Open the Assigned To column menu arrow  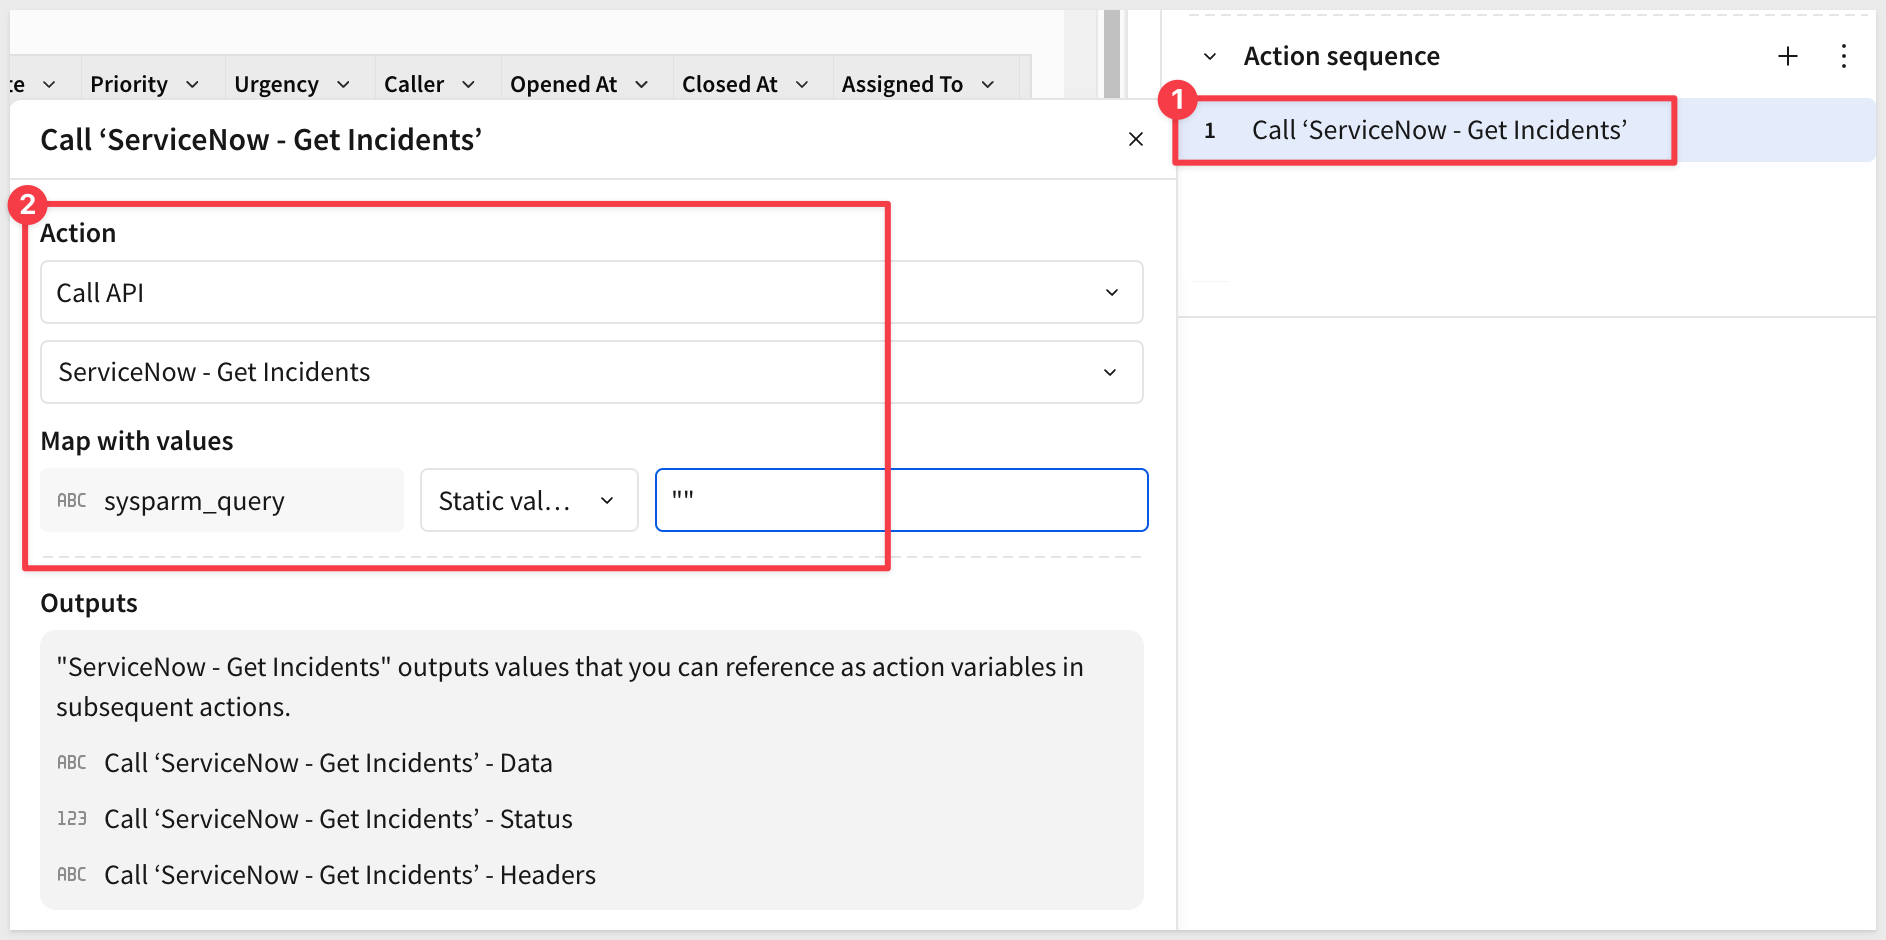tap(987, 85)
